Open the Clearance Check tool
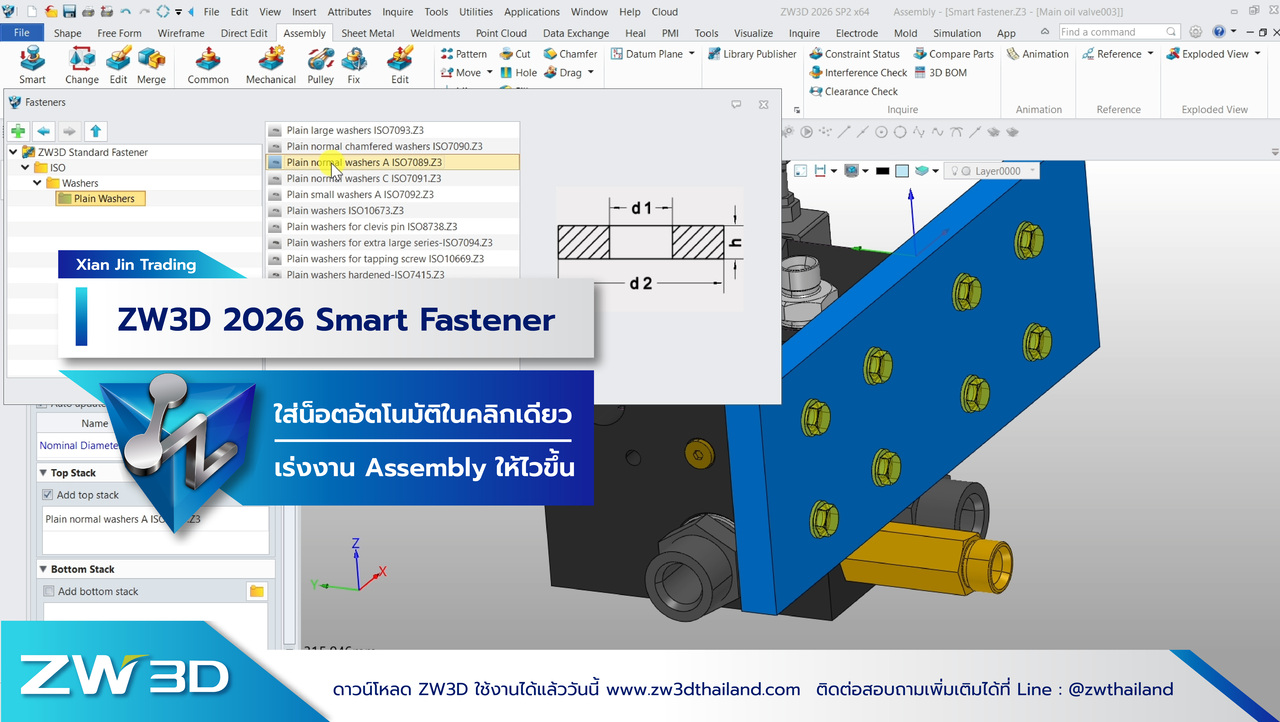The width and height of the screenshot is (1280, 722). pyautogui.click(x=853, y=92)
